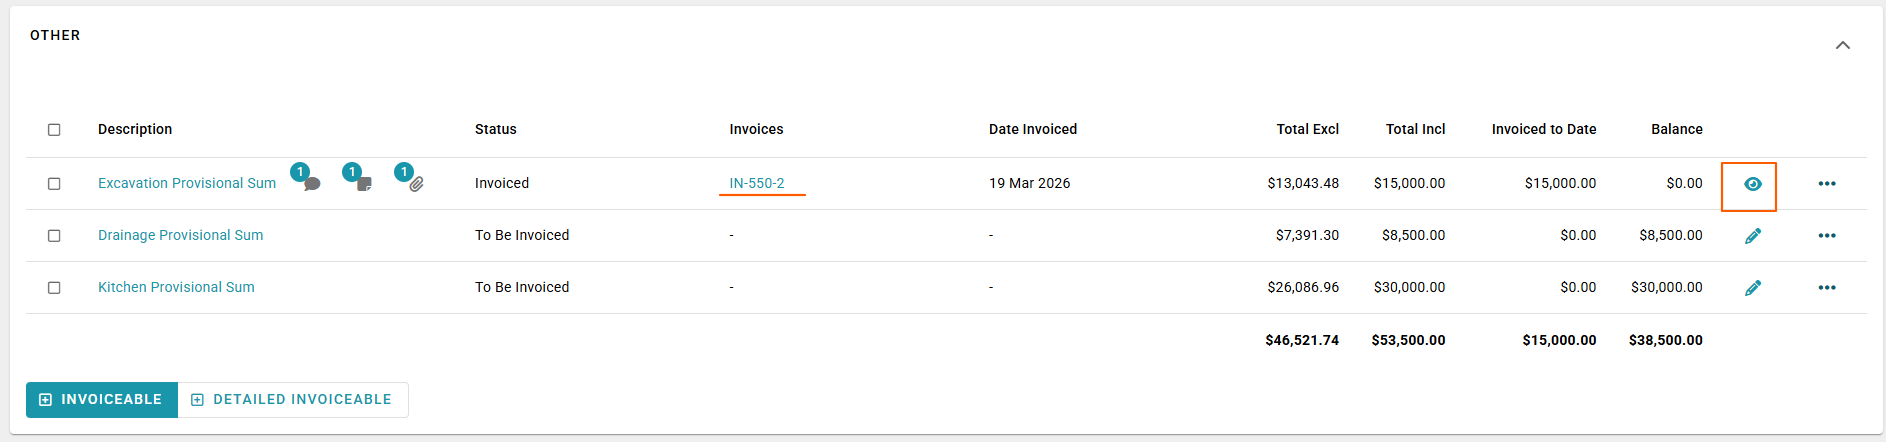Image resolution: width=1886 pixels, height=442 pixels.
Task: Collapse the Other section with the chevron
Action: pyautogui.click(x=1842, y=46)
